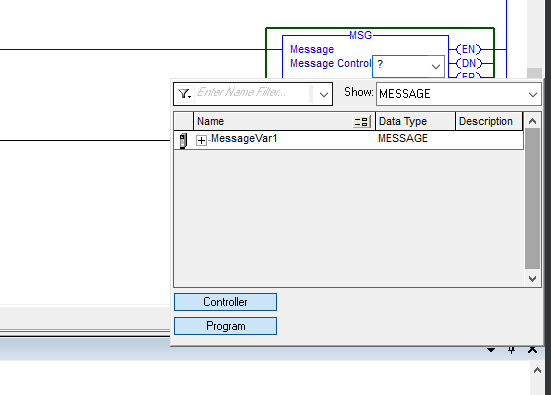Click the DN output bit of MSG

(468, 63)
